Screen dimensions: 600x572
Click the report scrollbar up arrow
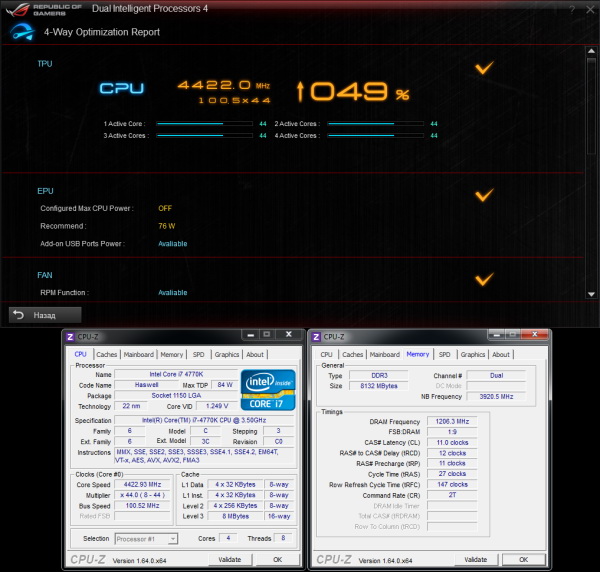[591, 51]
